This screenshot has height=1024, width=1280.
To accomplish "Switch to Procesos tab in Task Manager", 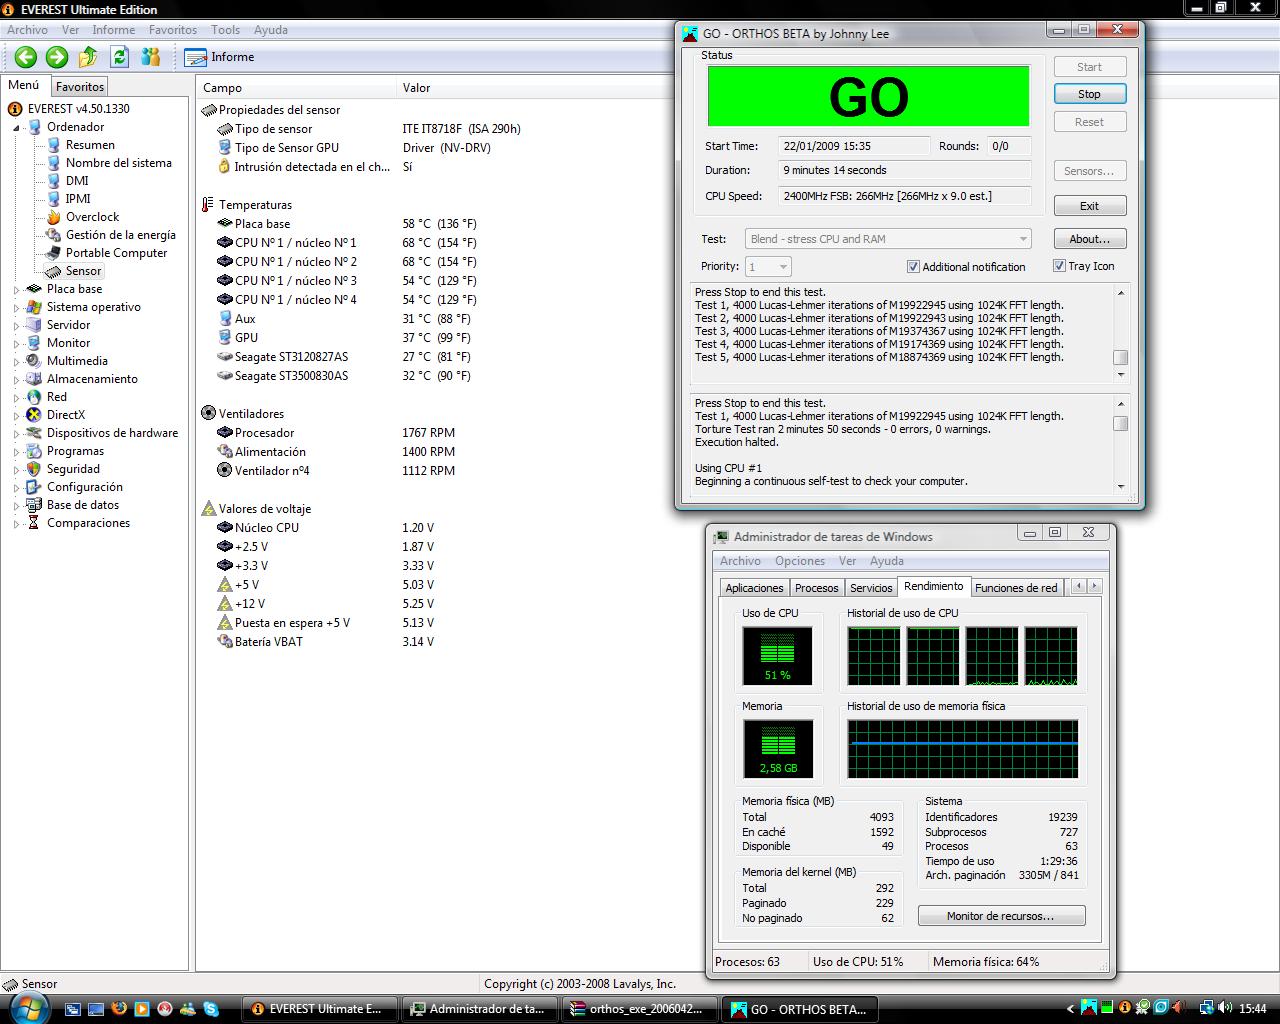I will coord(817,588).
